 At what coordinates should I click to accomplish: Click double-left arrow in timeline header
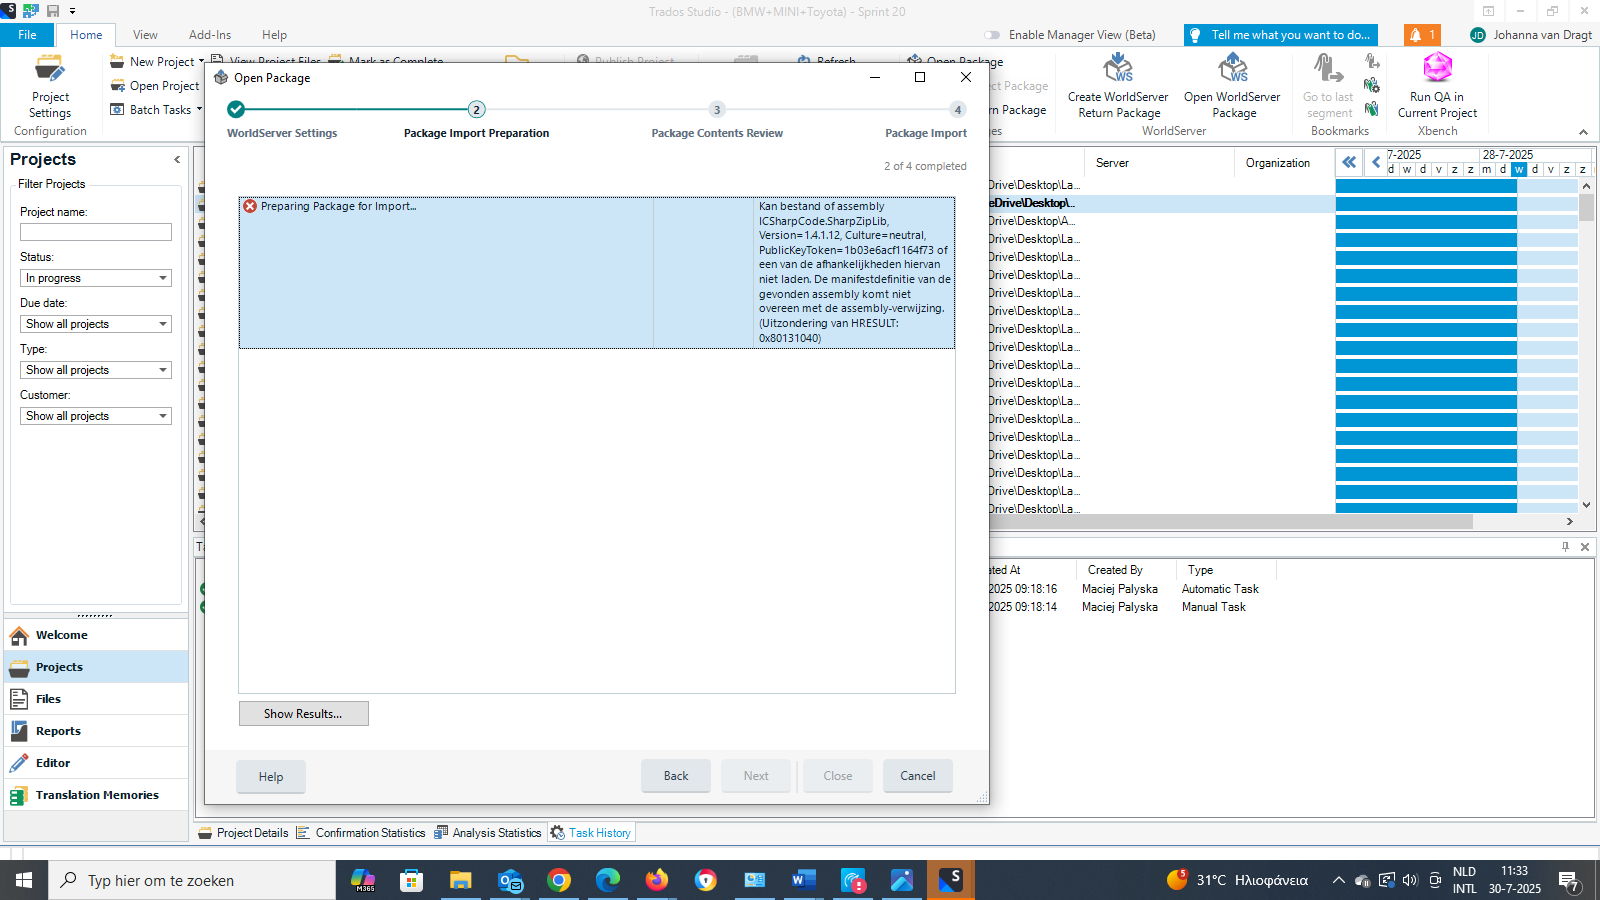[x=1349, y=162]
